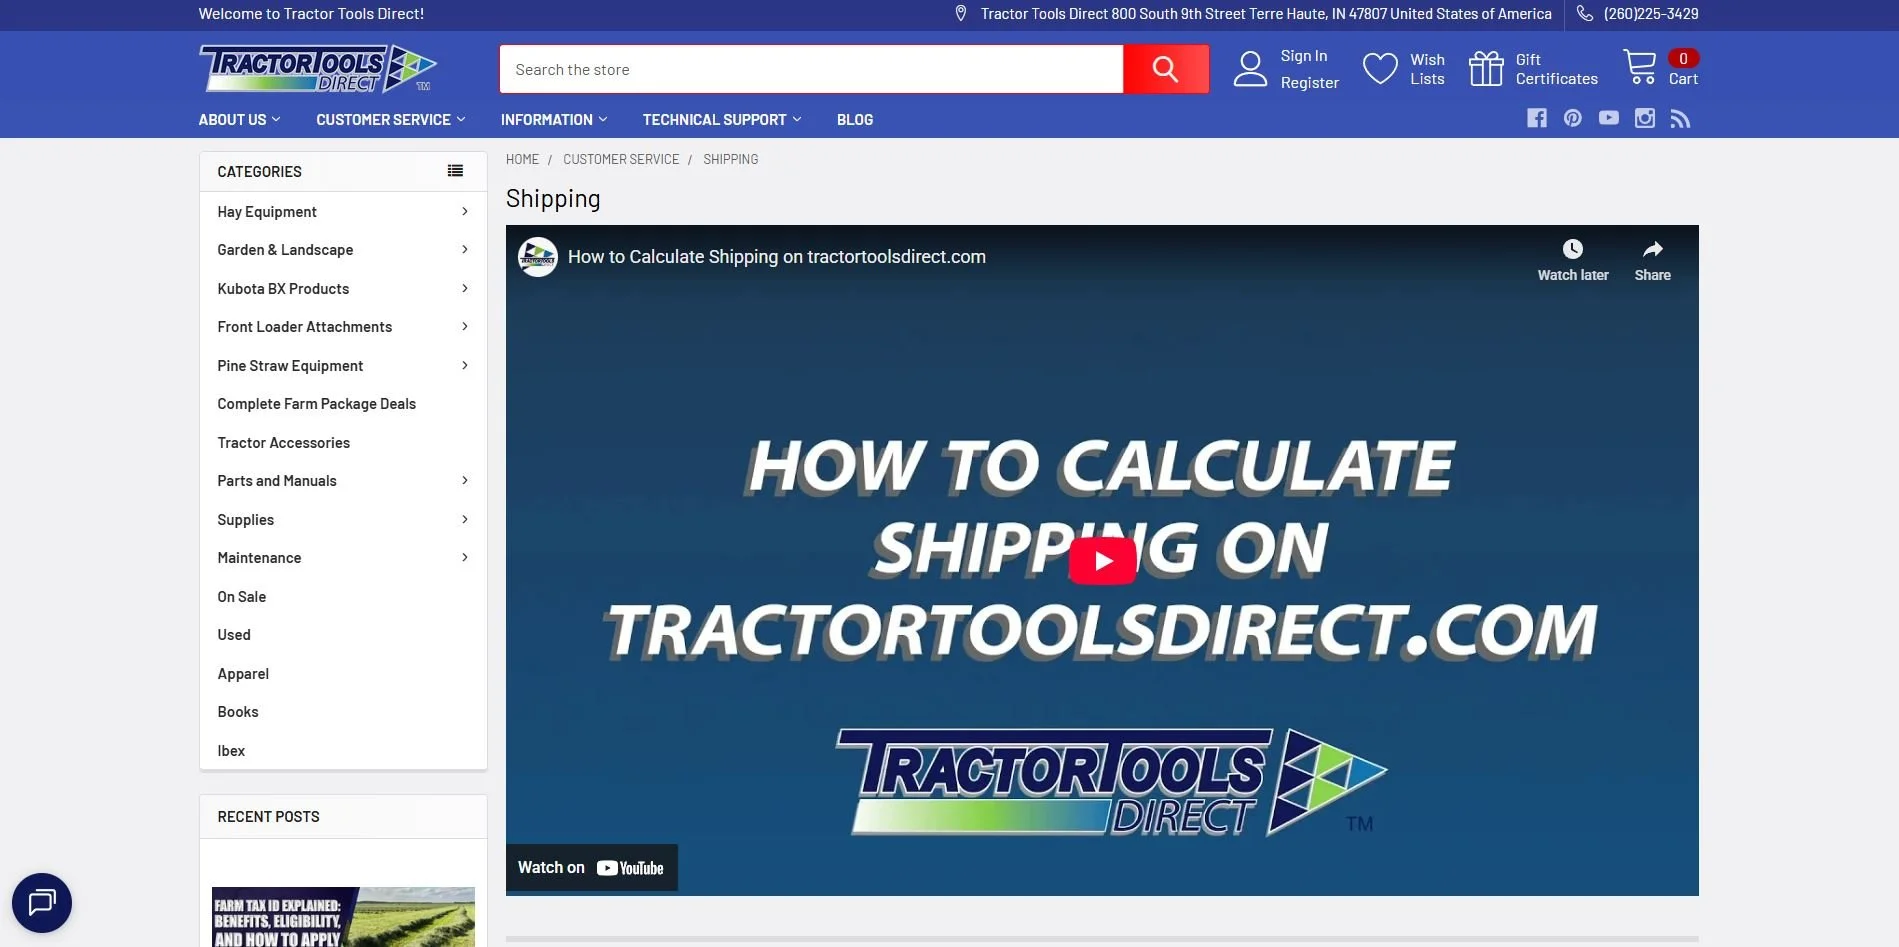Expand Garden & Landscape chevron
Screen dimensions: 1899x947
pos(465,250)
